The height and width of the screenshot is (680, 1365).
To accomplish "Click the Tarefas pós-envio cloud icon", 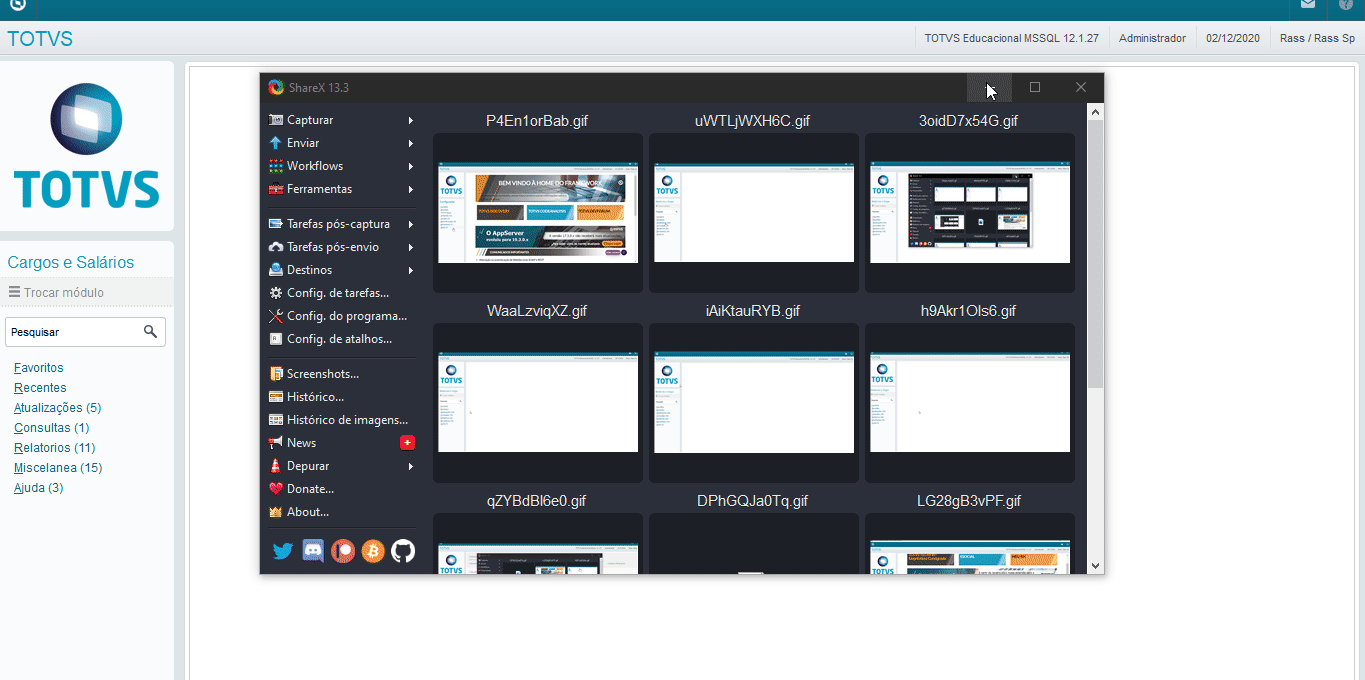I will click(x=276, y=247).
